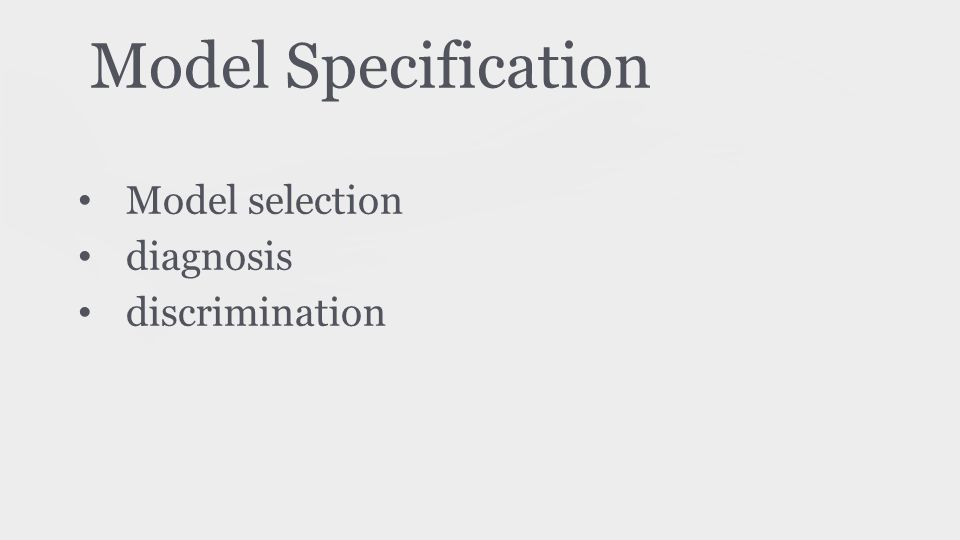The image size is (960, 540).
Task: Click the bullet dot before "Model selection"
Action: [x=85, y=201]
